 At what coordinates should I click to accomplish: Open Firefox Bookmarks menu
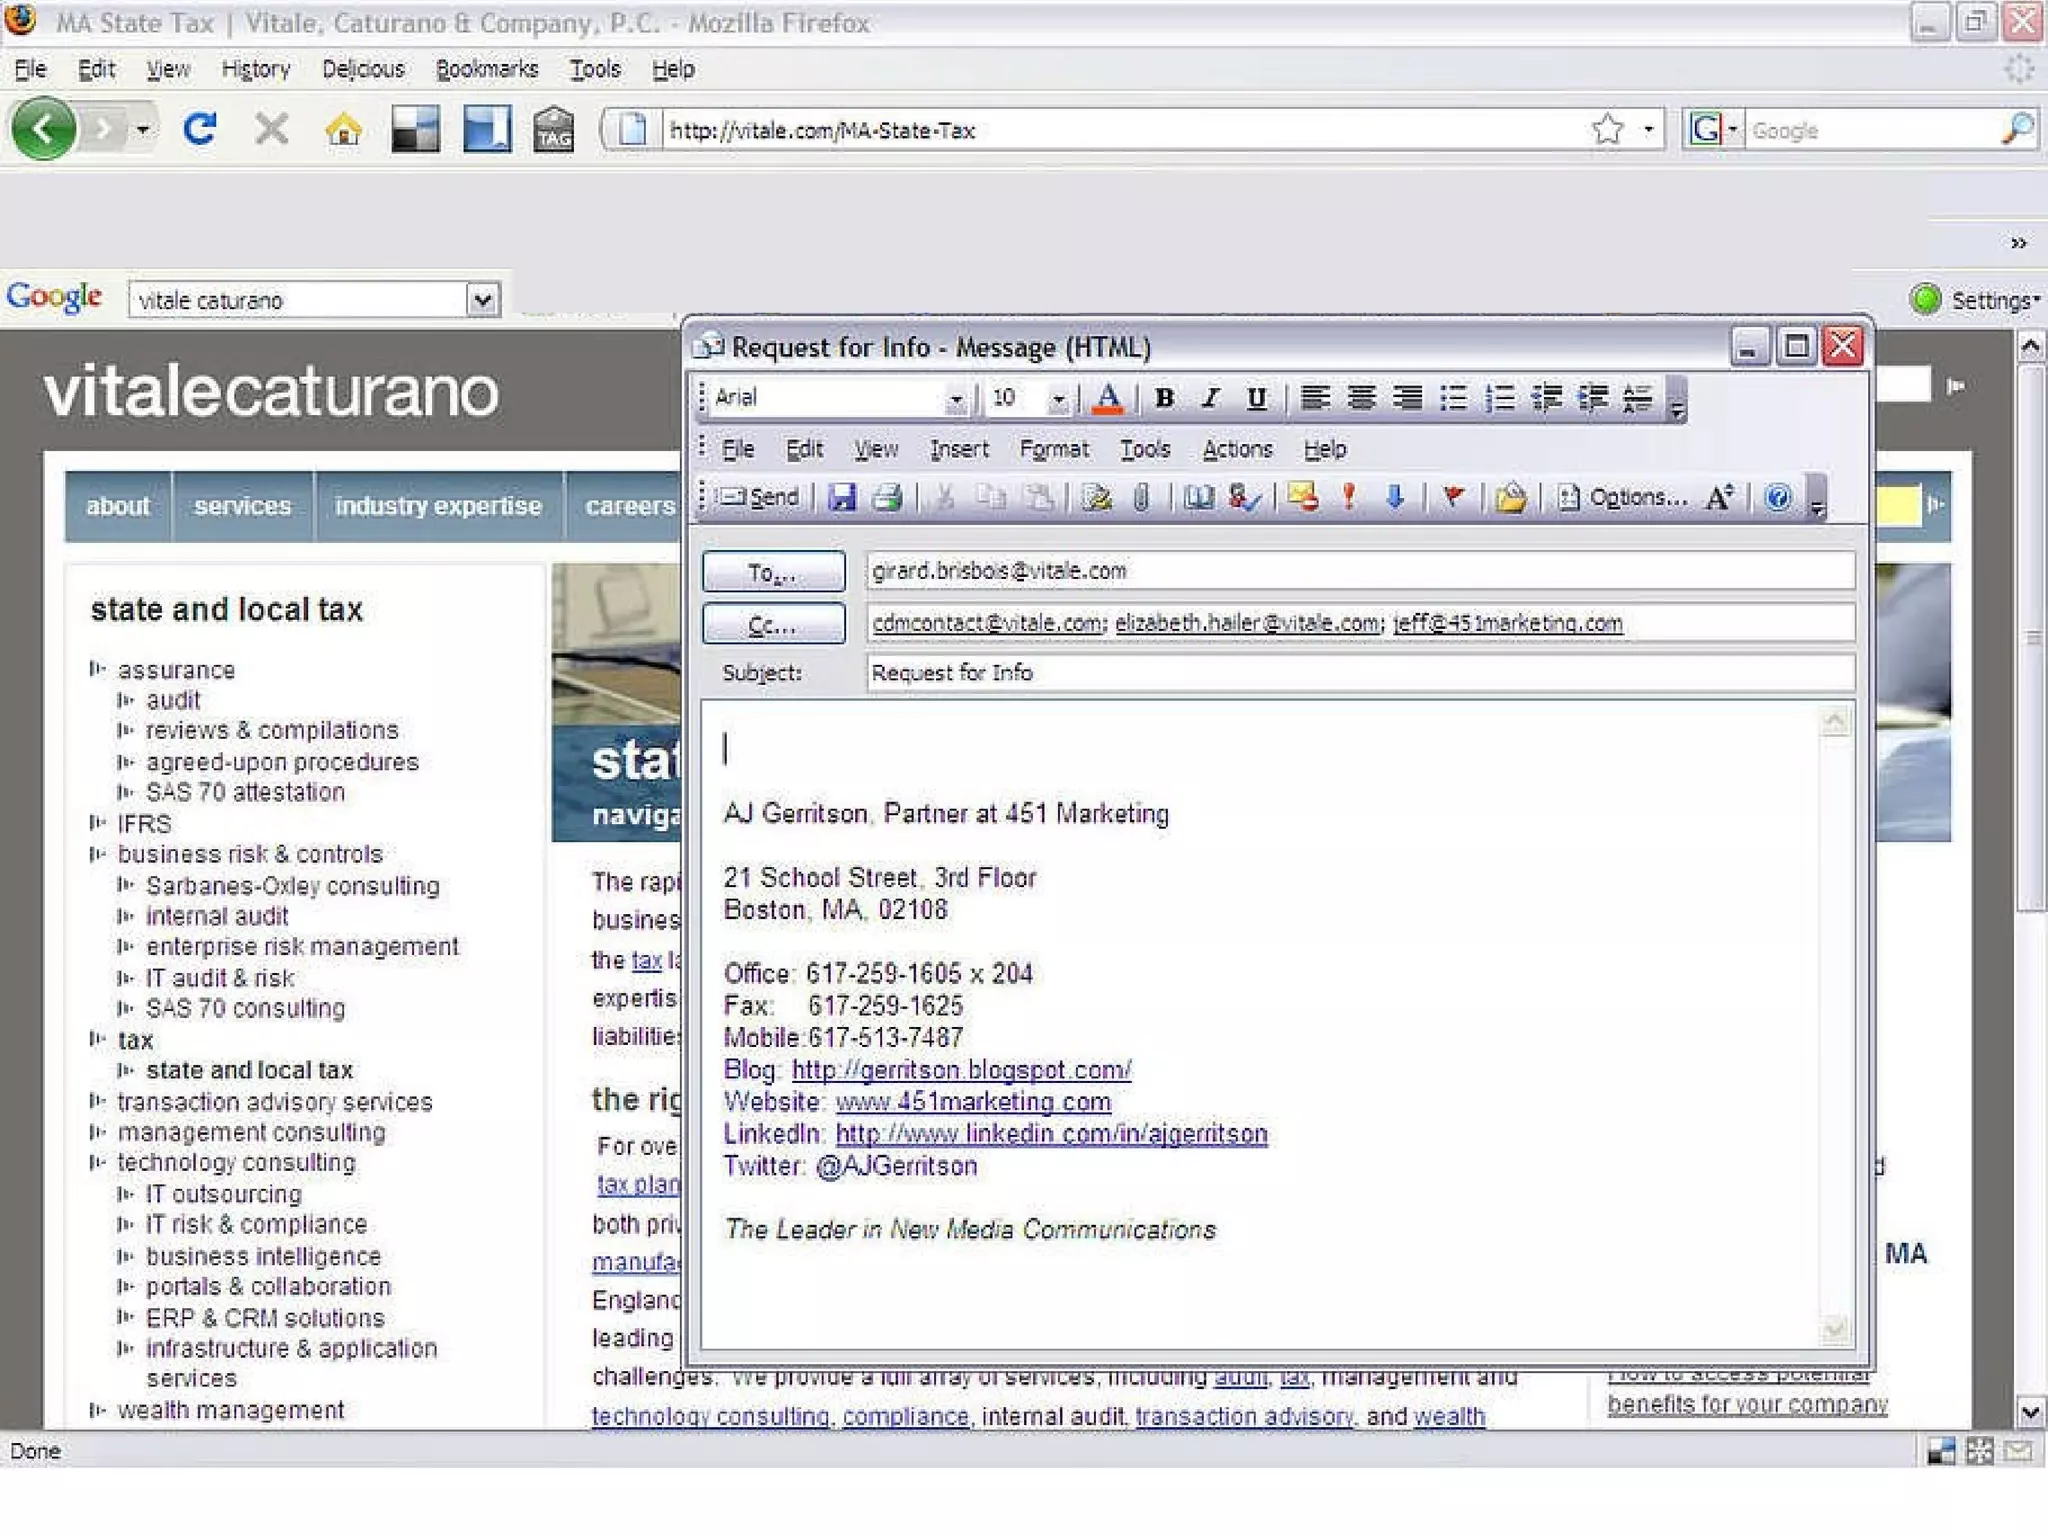click(486, 69)
